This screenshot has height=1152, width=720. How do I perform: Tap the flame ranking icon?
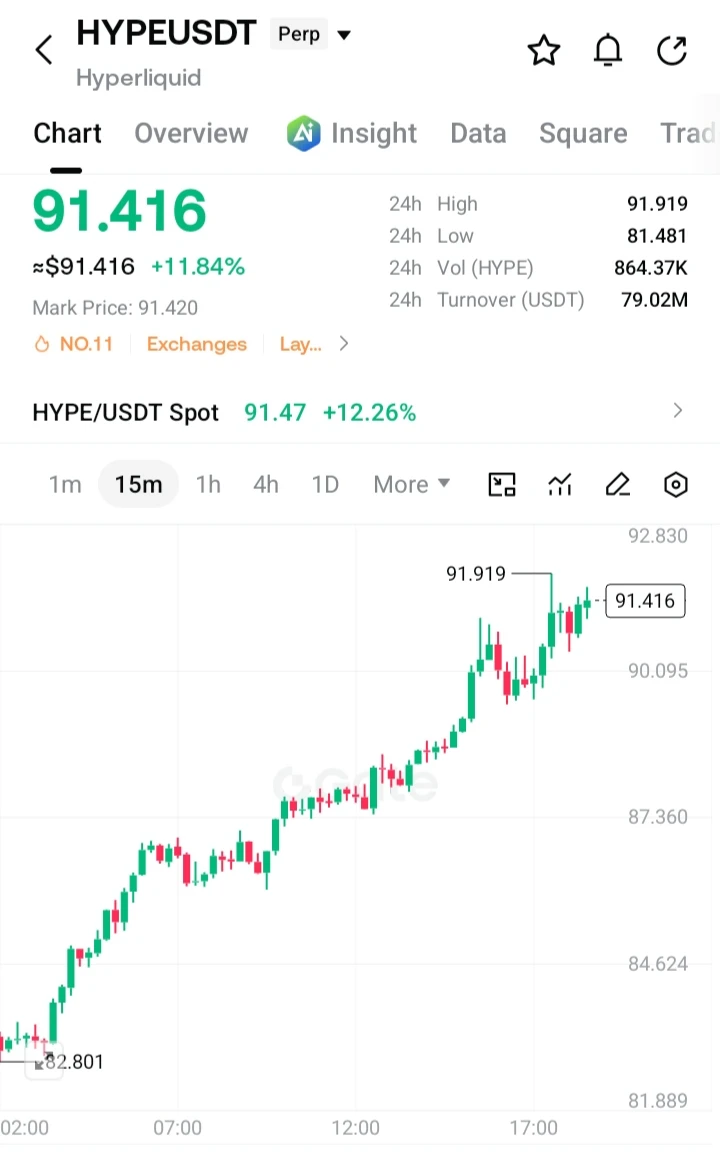(x=42, y=344)
